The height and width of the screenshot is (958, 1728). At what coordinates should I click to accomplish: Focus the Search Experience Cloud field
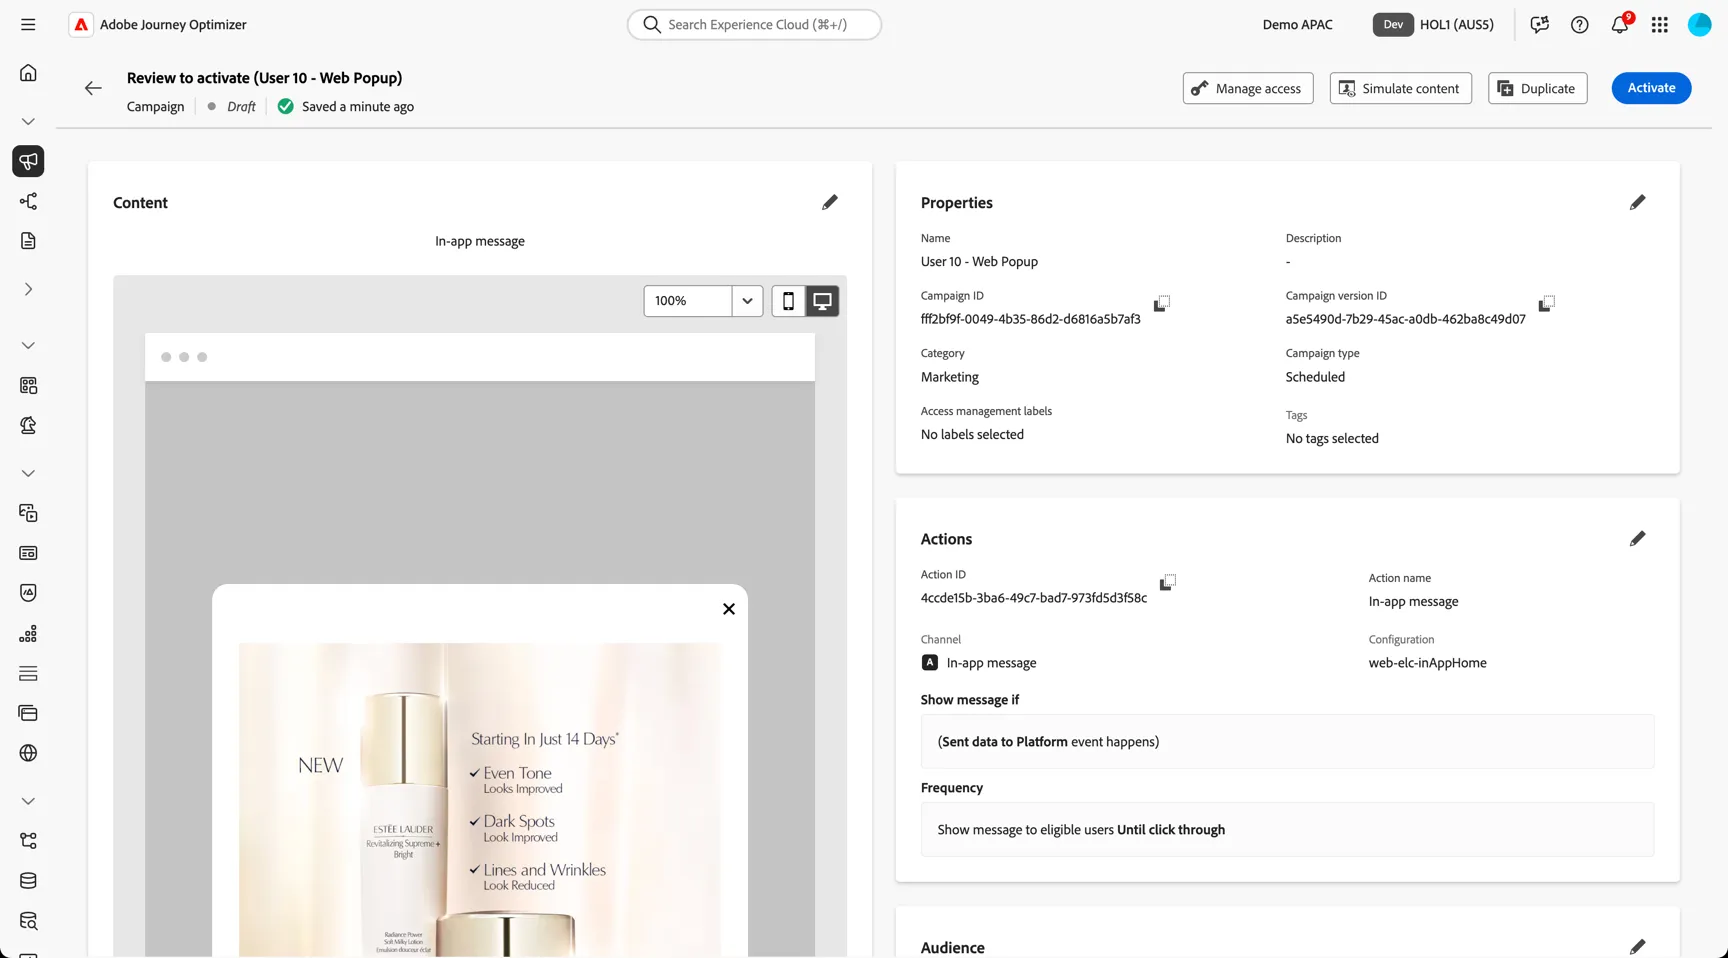point(754,24)
